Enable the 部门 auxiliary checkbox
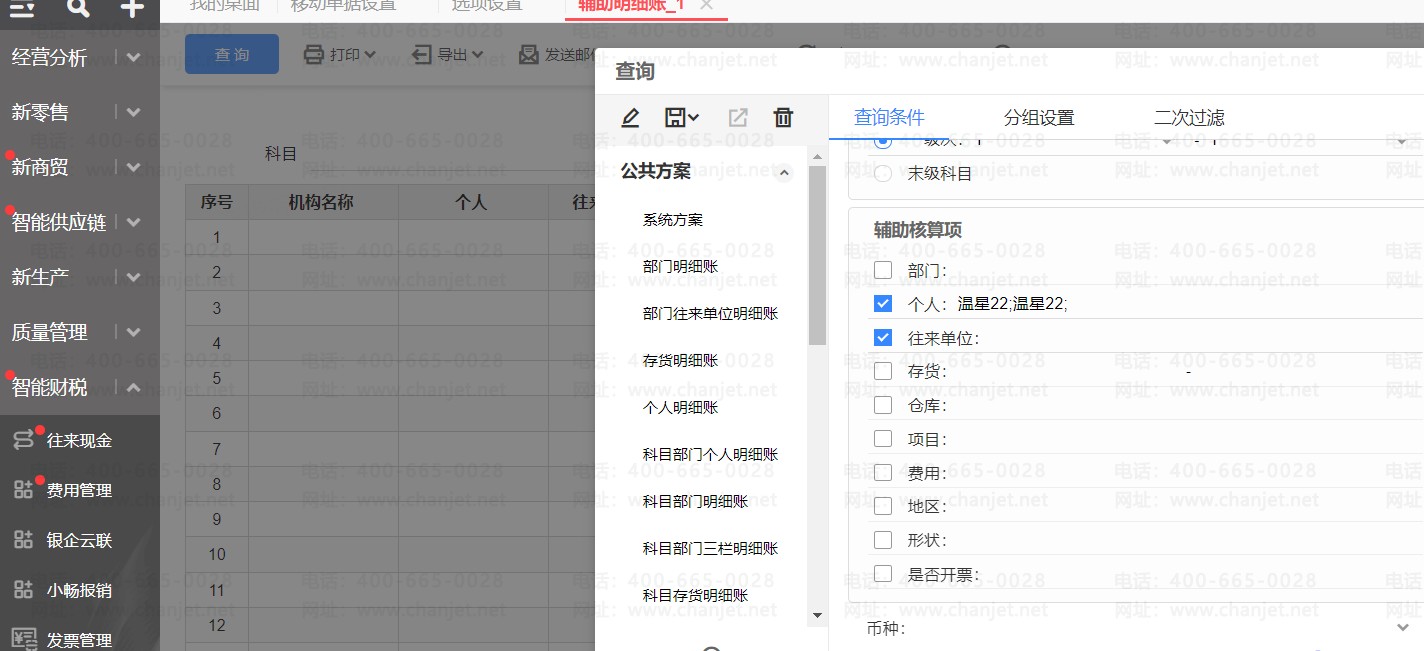 883,270
